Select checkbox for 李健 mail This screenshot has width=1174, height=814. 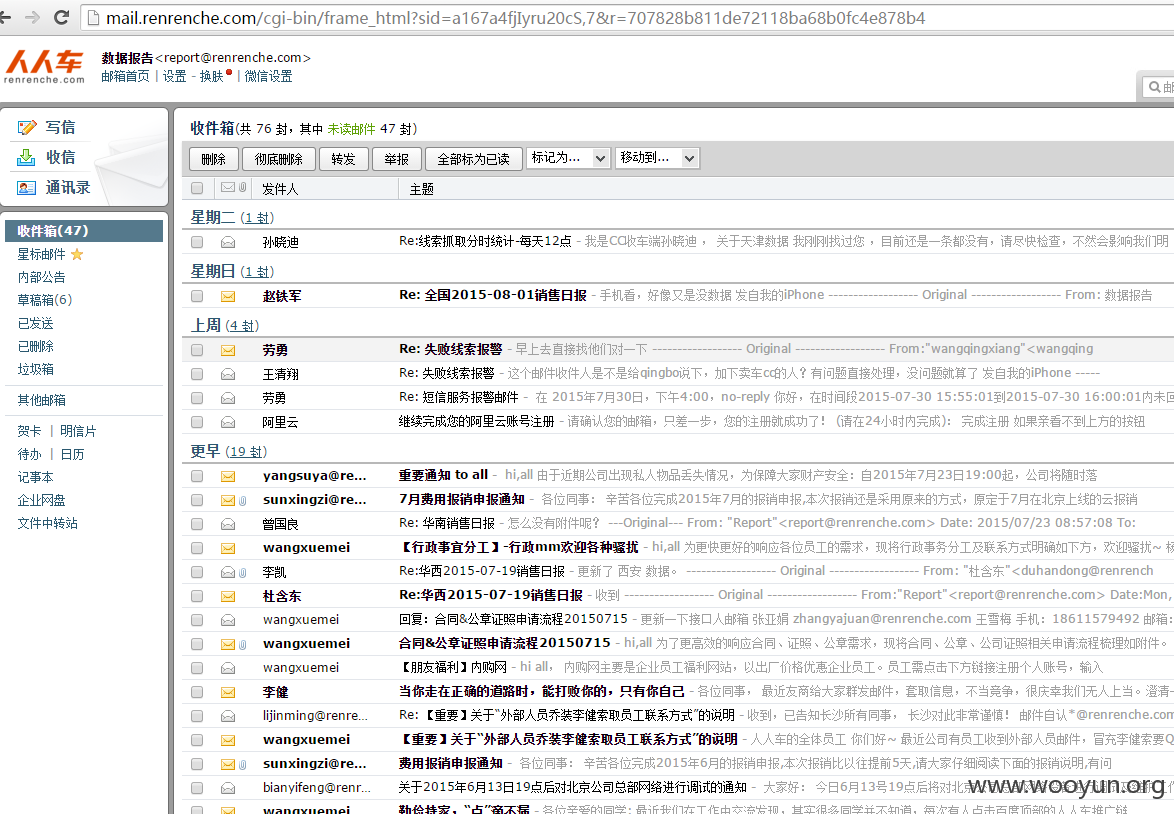(197, 691)
